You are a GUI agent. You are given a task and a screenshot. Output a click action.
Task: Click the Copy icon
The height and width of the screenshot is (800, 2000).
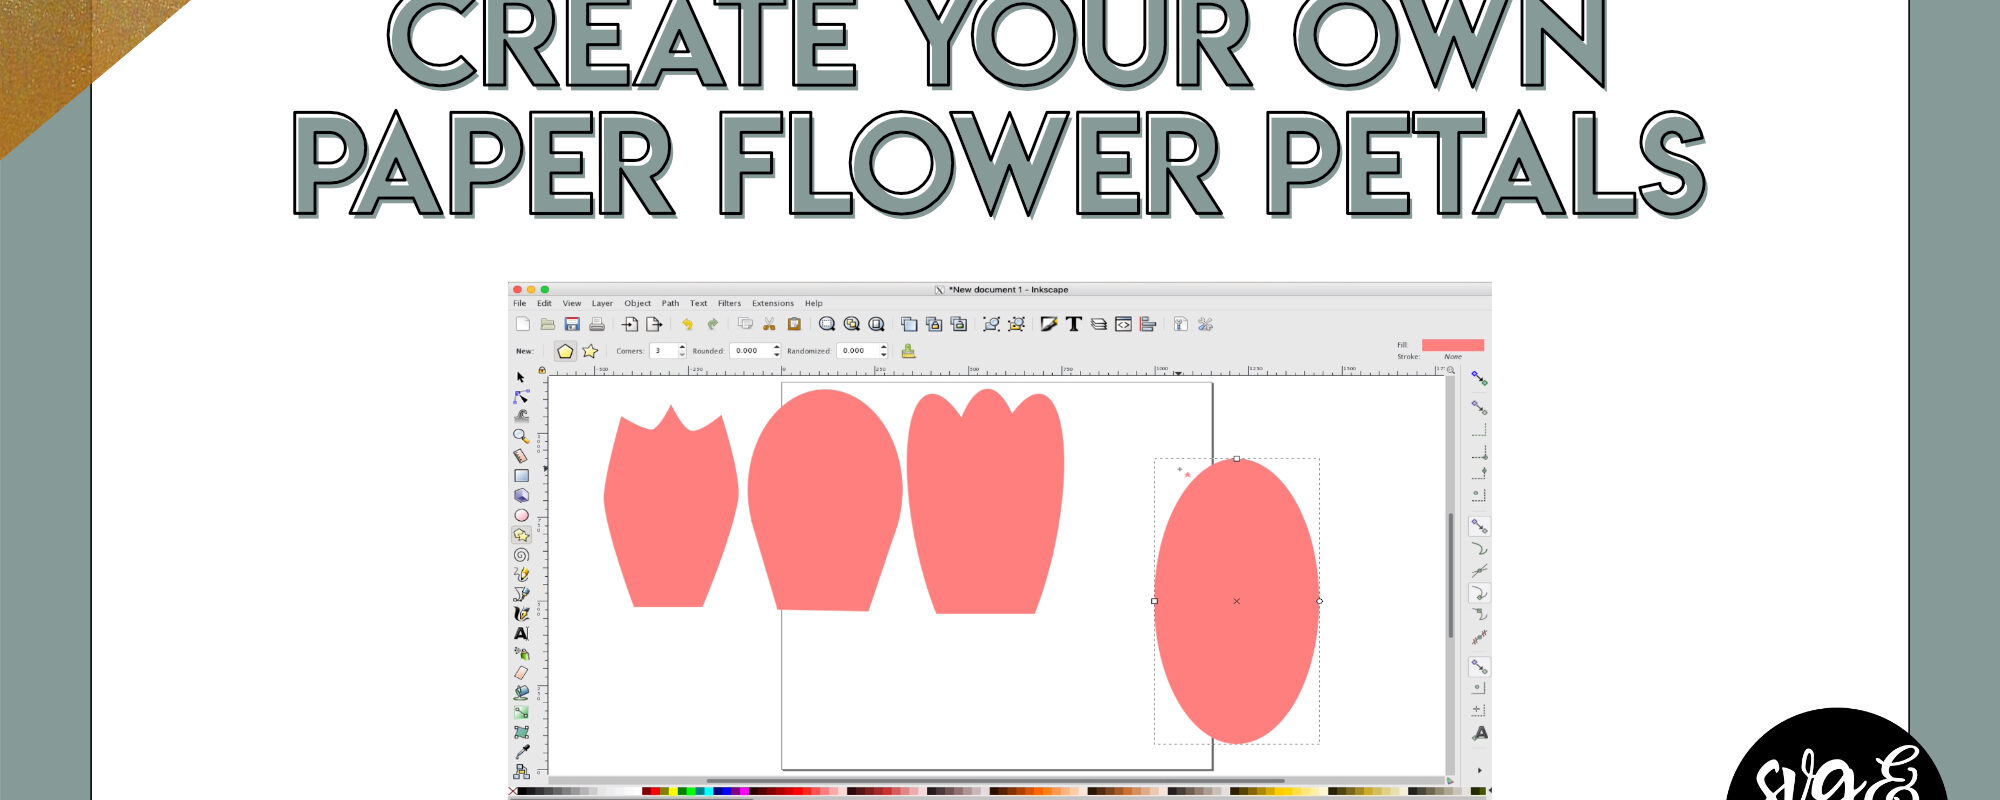[x=745, y=324]
